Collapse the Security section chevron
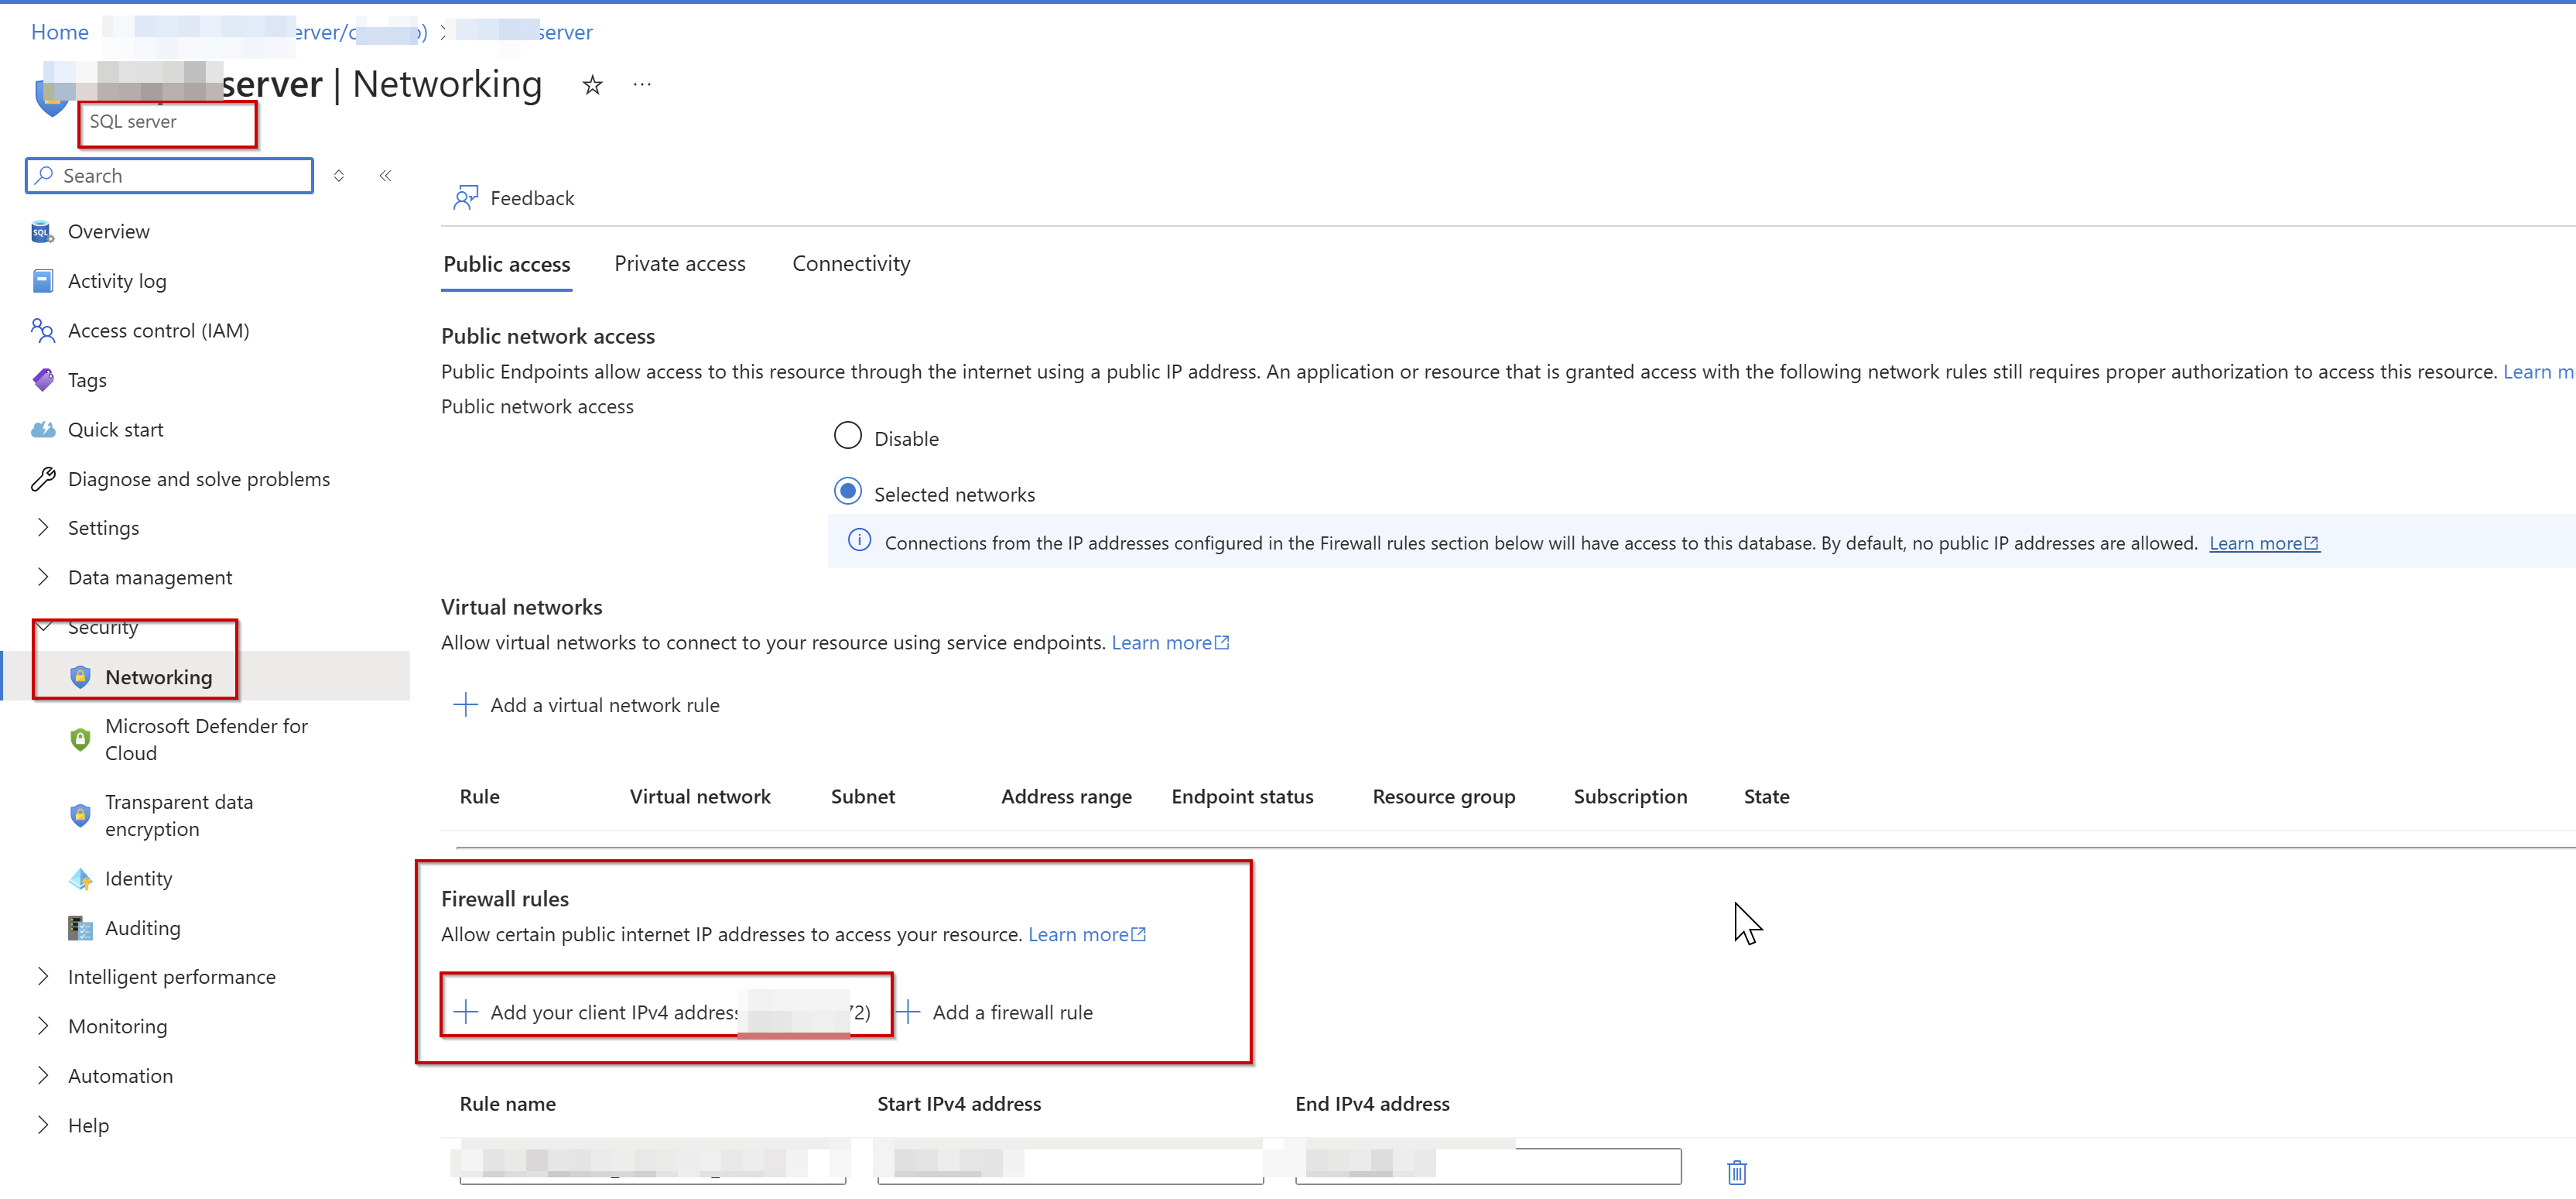Image resolution: width=2576 pixels, height=1199 pixels. pos(44,626)
